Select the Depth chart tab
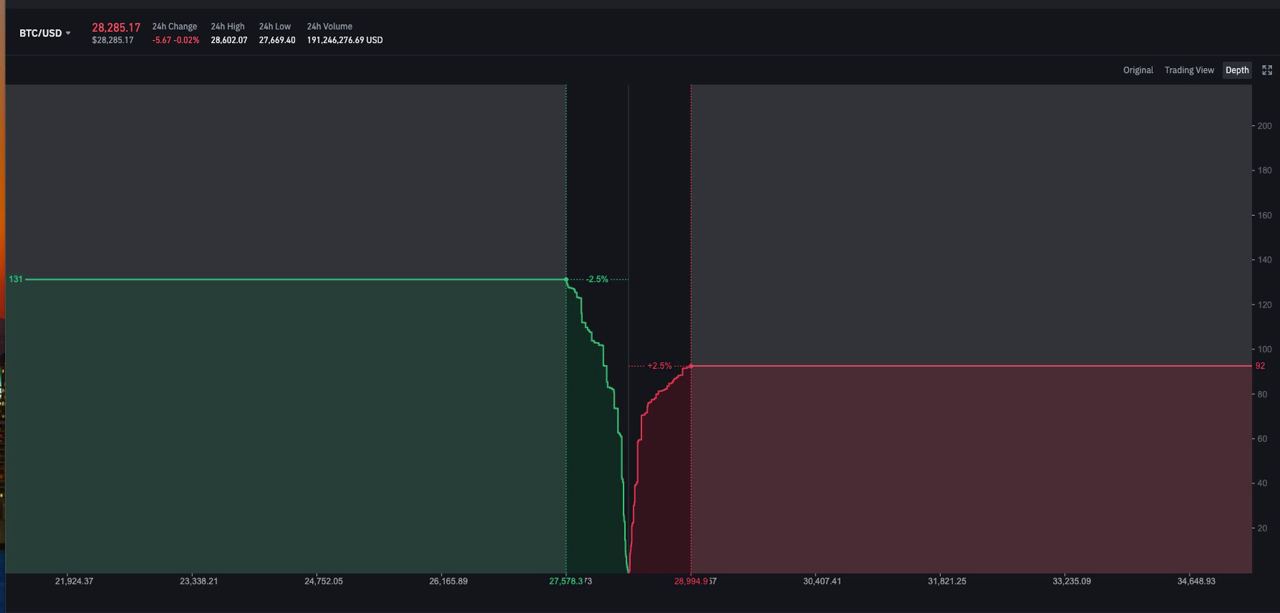The image size is (1280, 613). tap(1237, 70)
